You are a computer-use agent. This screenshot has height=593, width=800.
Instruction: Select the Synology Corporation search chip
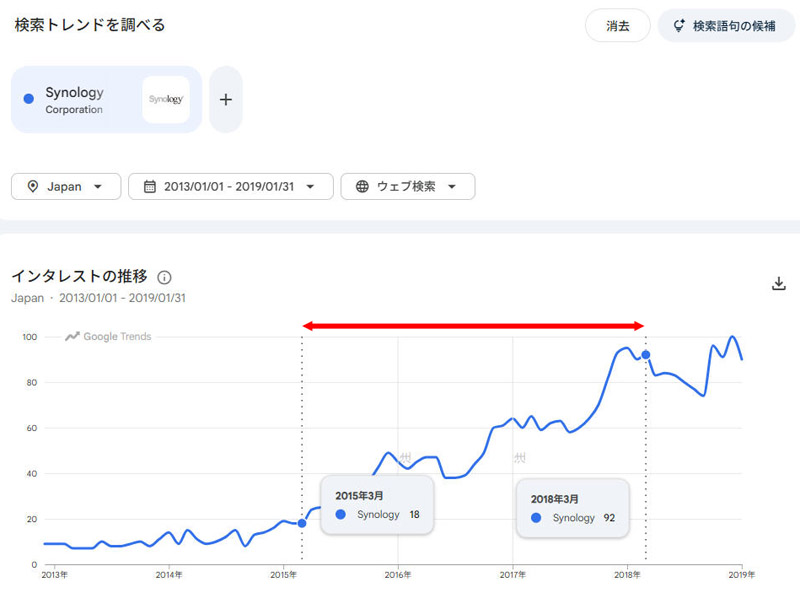[106, 100]
